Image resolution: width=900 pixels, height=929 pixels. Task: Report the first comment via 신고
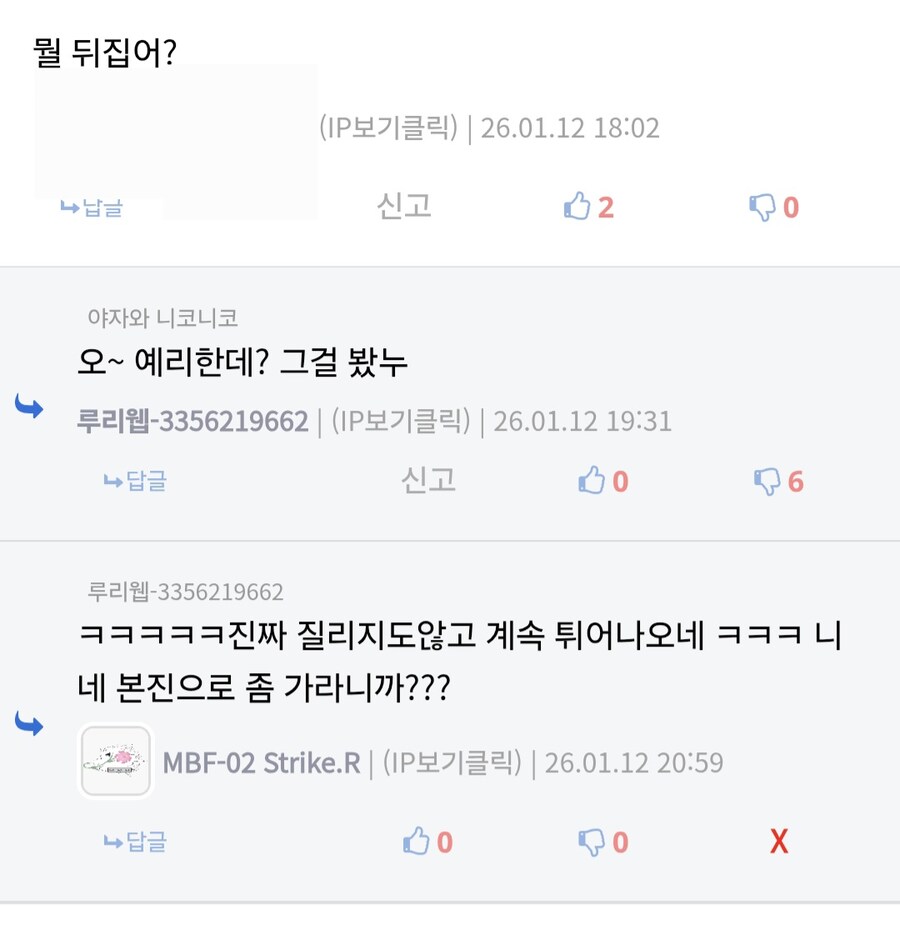coord(404,207)
